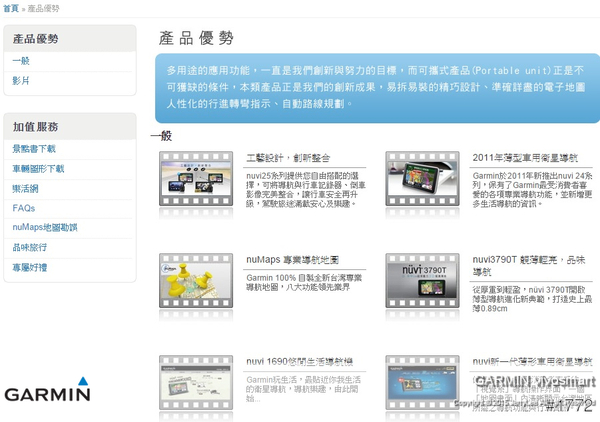Click the 產品優勢 page heading
This screenshot has height=422, width=600.
[x=196, y=38]
